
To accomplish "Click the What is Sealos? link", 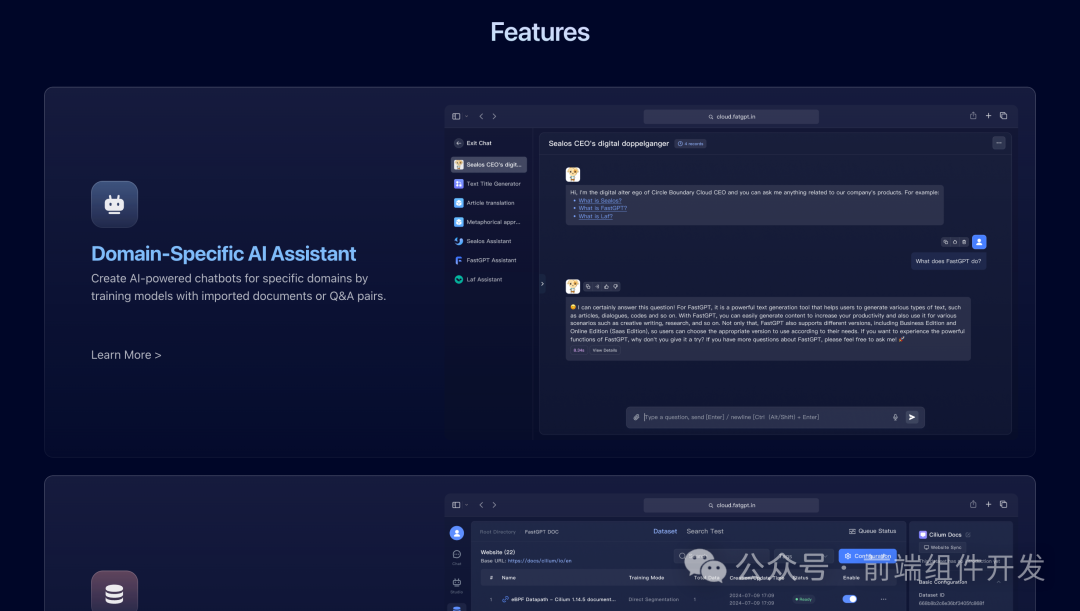I will tap(600, 200).
